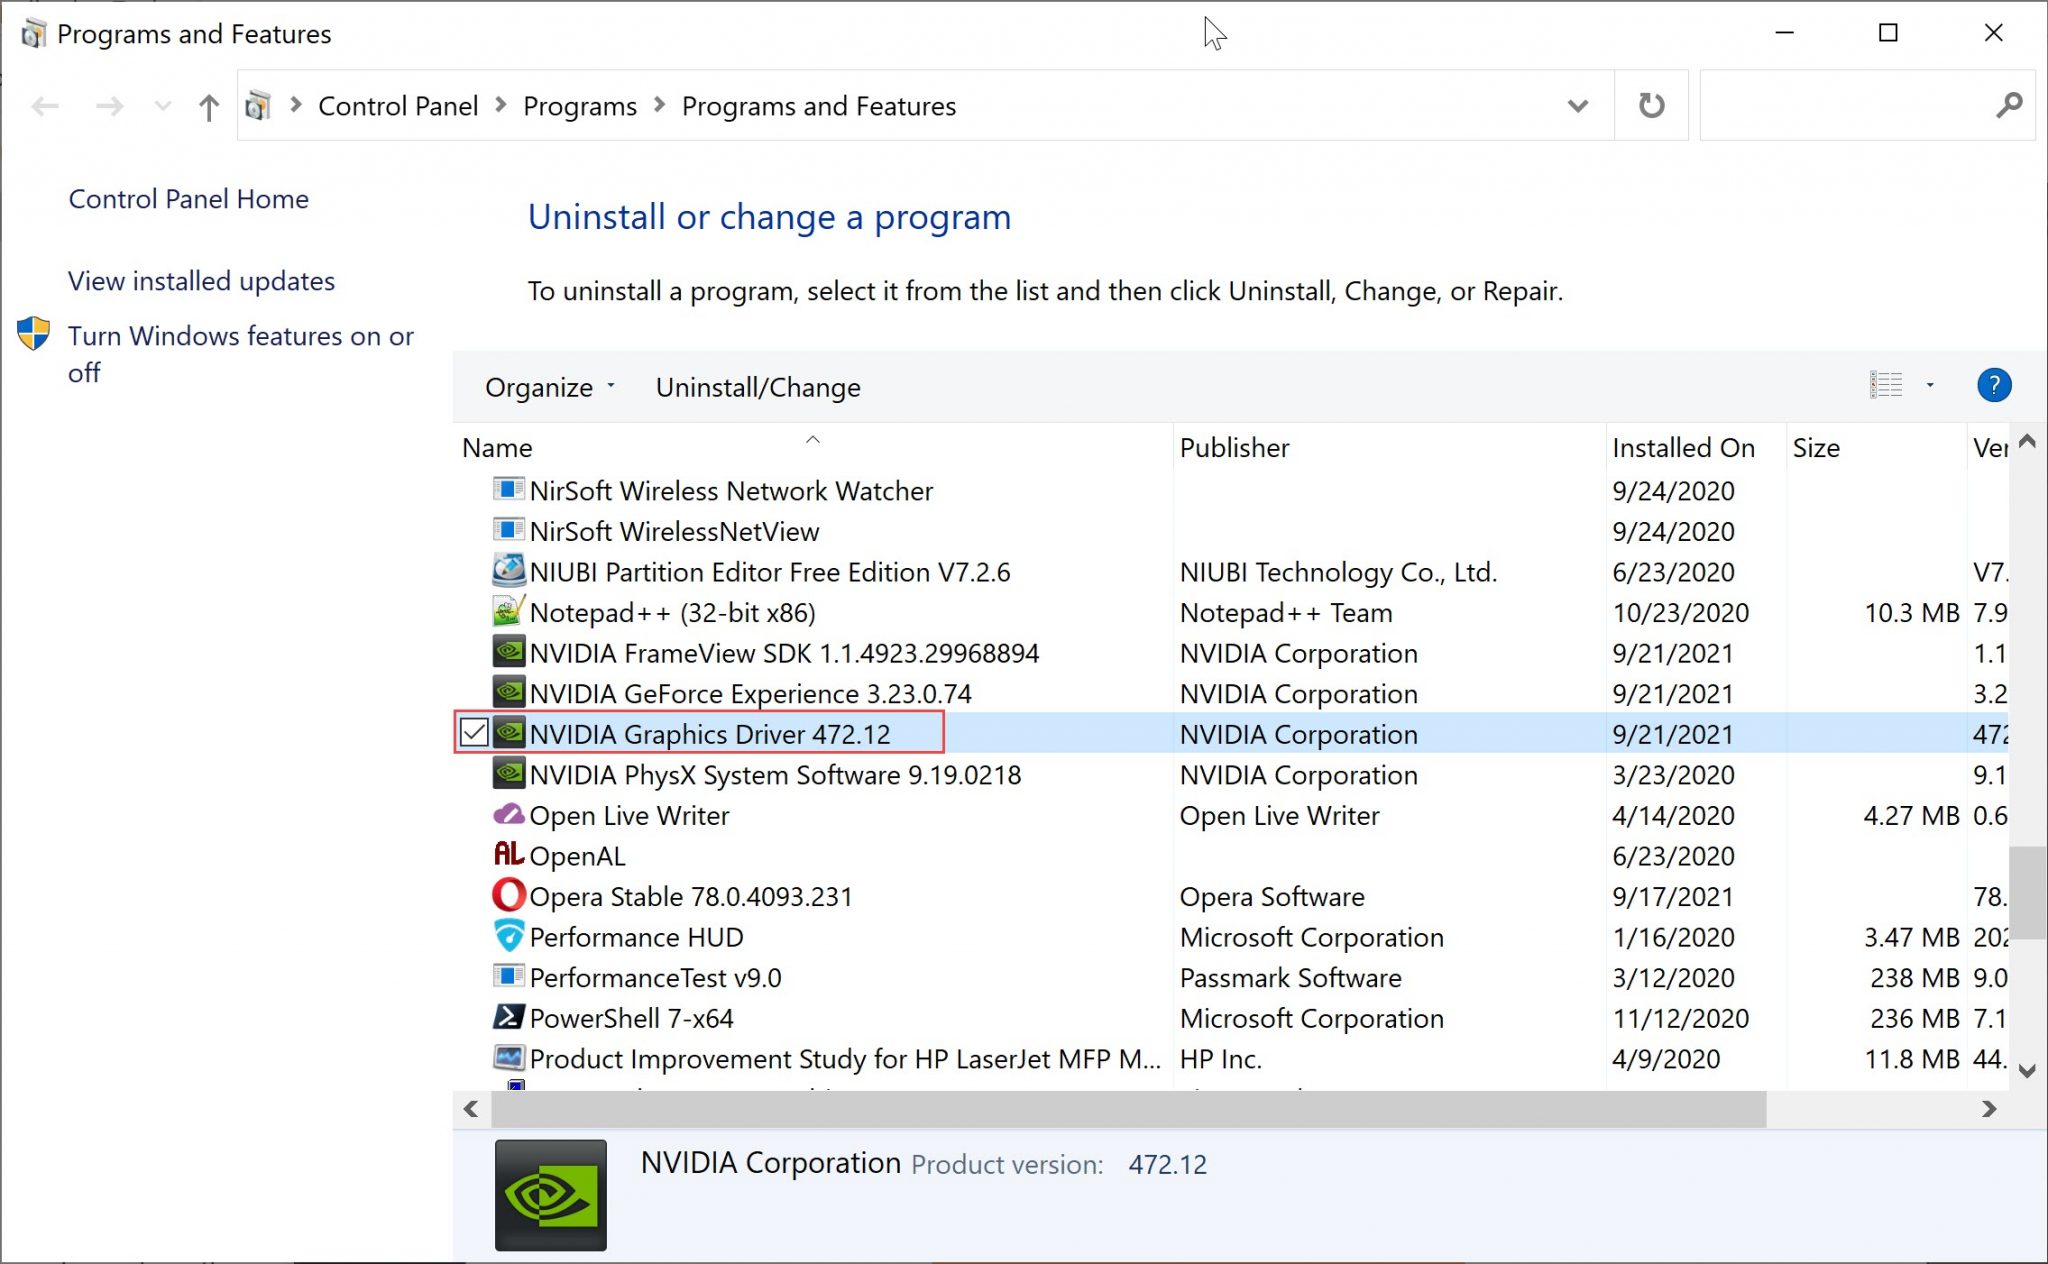Select the OpenAL icon
The width and height of the screenshot is (2048, 1264).
click(x=508, y=855)
